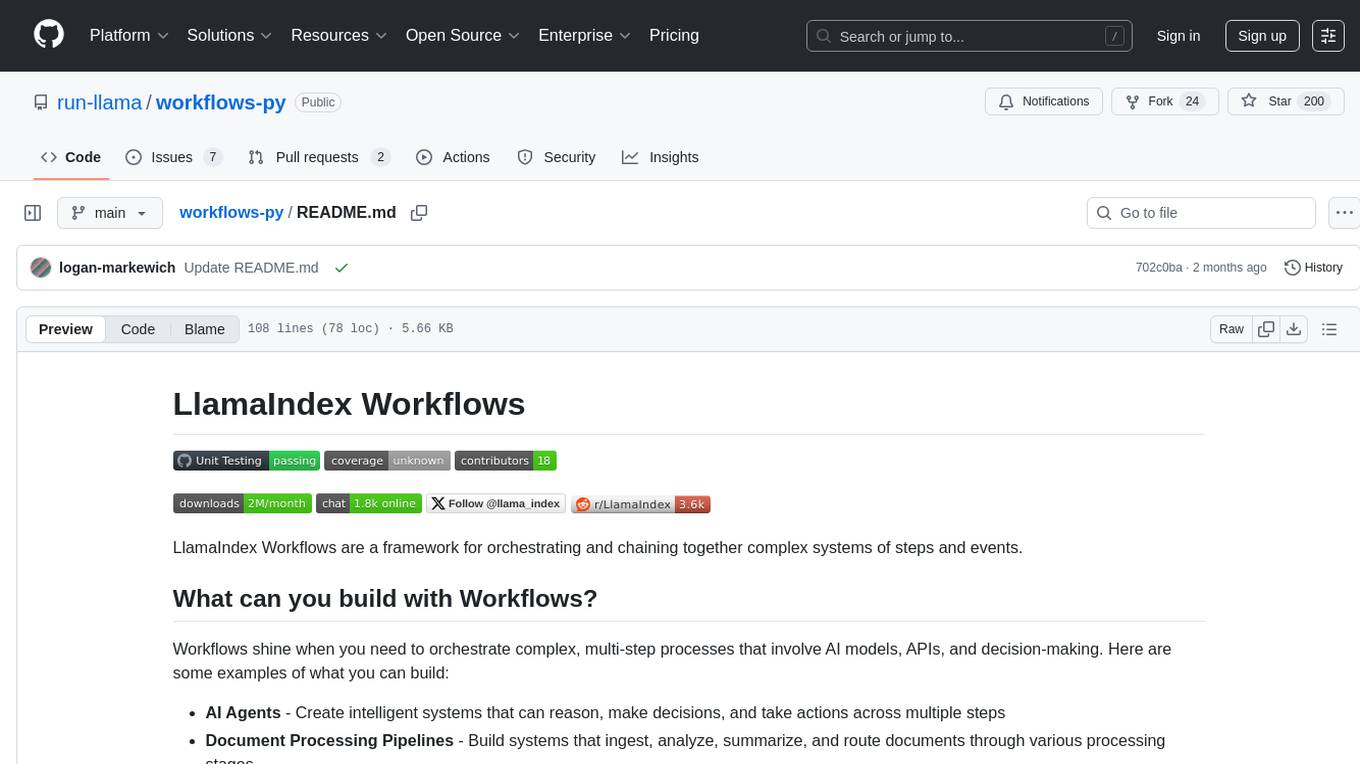This screenshot has width=1360, height=764.
Task: View the file History
Action: (1313, 268)
